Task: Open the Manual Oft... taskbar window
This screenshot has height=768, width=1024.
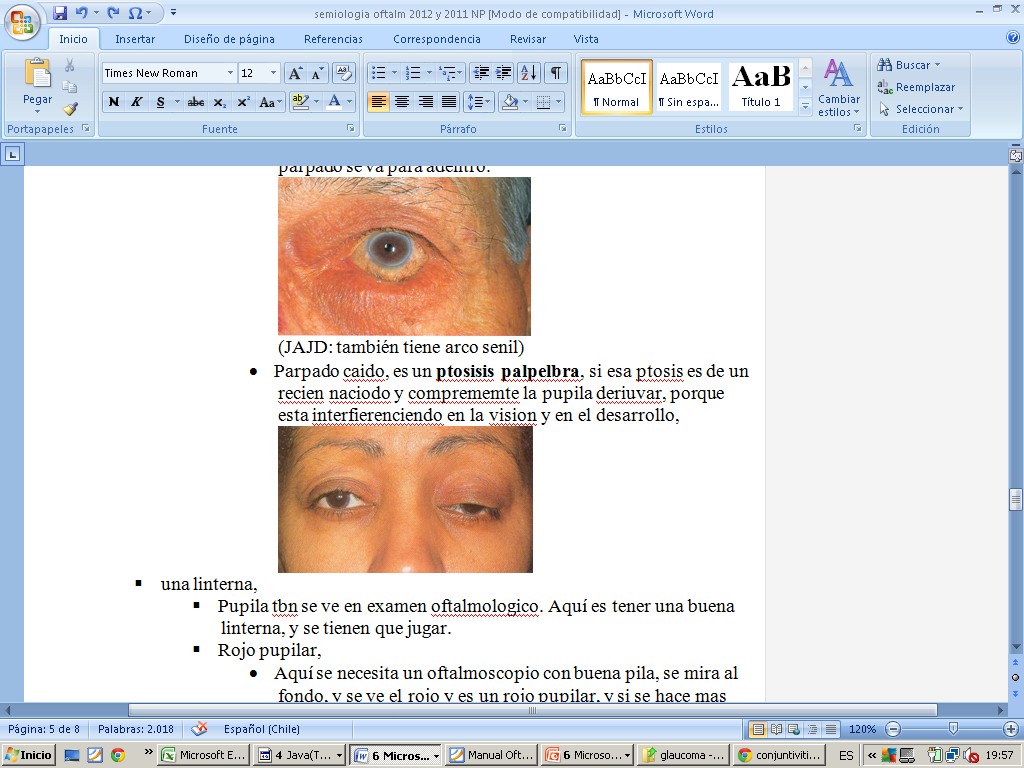Action: tap(490, 755)
